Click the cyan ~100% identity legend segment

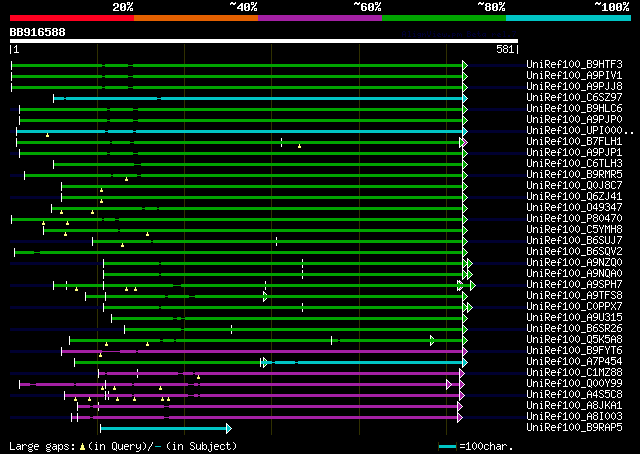tap(569, 18)
